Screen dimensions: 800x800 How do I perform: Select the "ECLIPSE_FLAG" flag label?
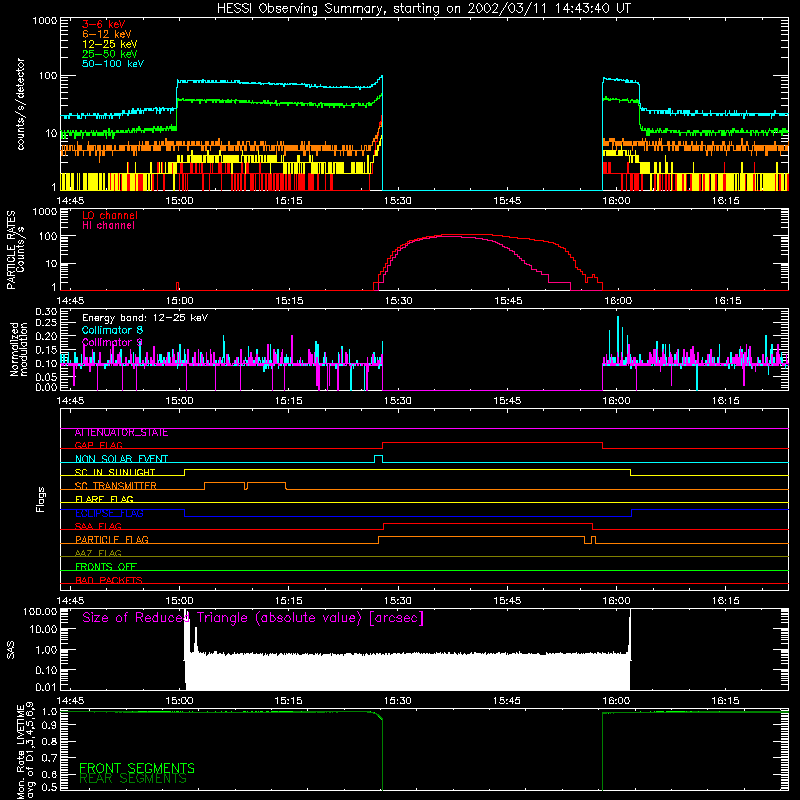(x=109, y=513)
